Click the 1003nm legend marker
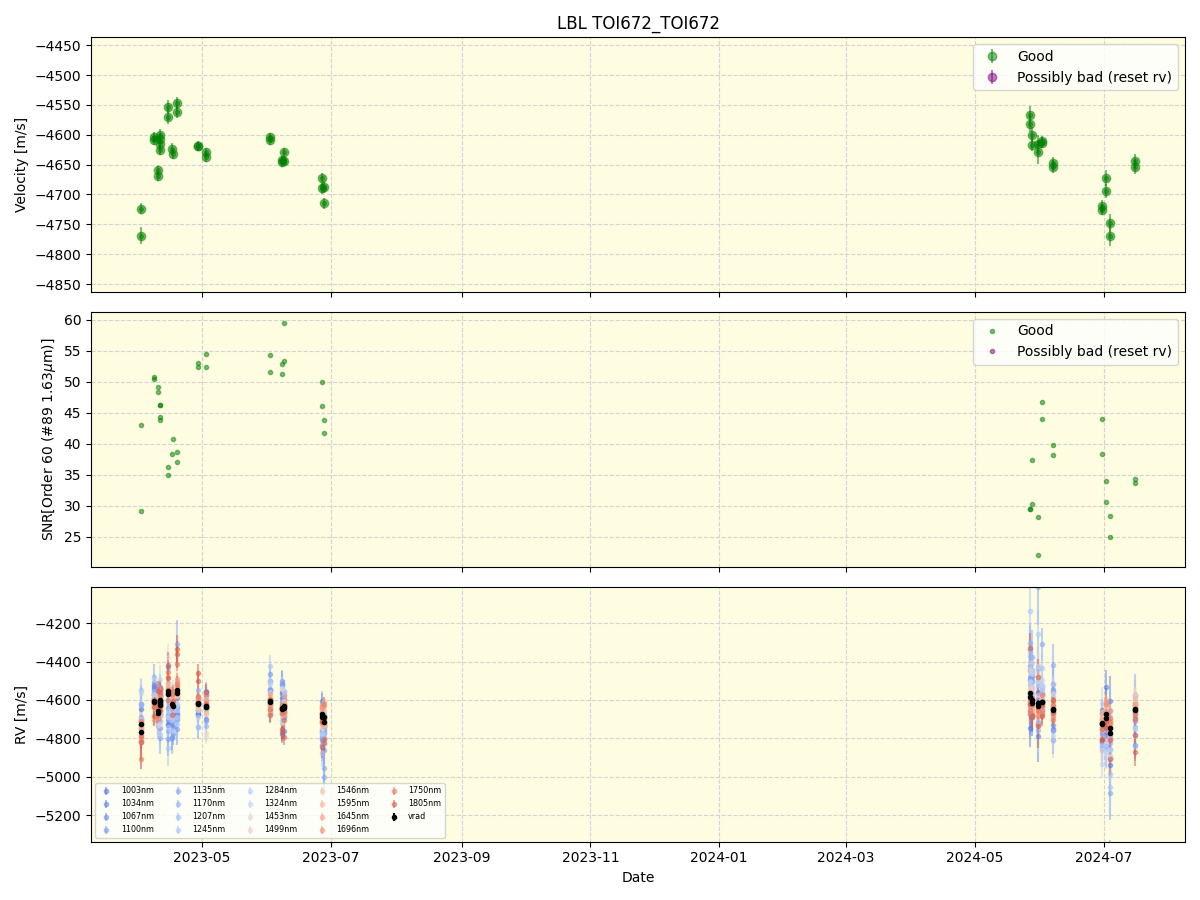Image resolution: width=1200 pixels, height=900 pixels. pos(106,791)
